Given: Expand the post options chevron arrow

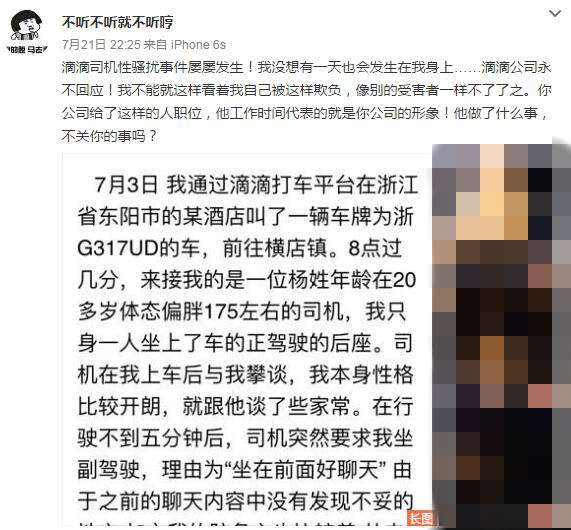Looking at the screenshot, I should pos(555,14).
